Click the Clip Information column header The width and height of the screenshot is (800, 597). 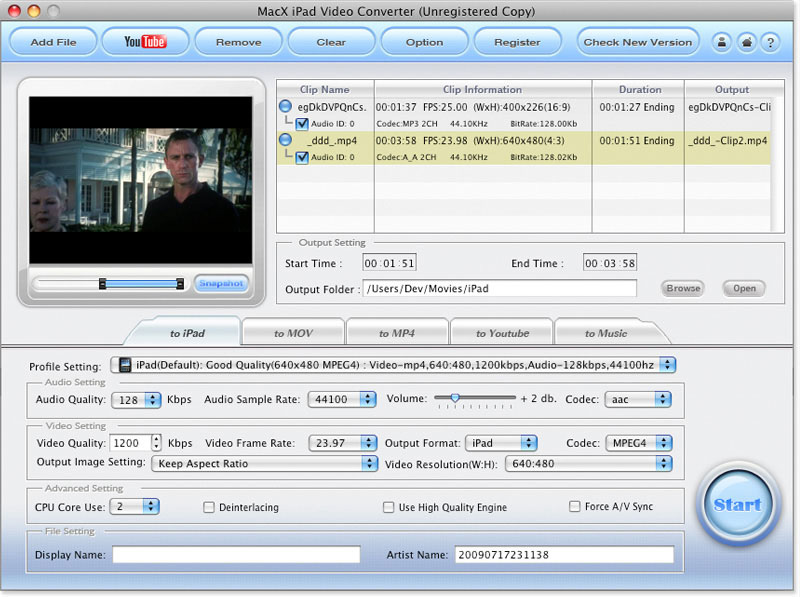[x=483, y=89]
